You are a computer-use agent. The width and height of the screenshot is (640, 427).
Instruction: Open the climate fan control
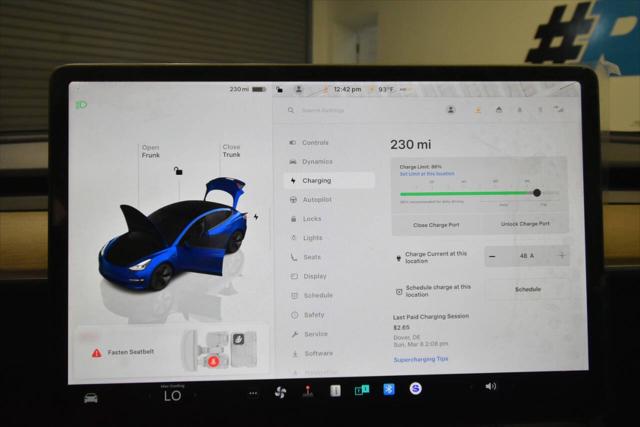tap(280, 392)
